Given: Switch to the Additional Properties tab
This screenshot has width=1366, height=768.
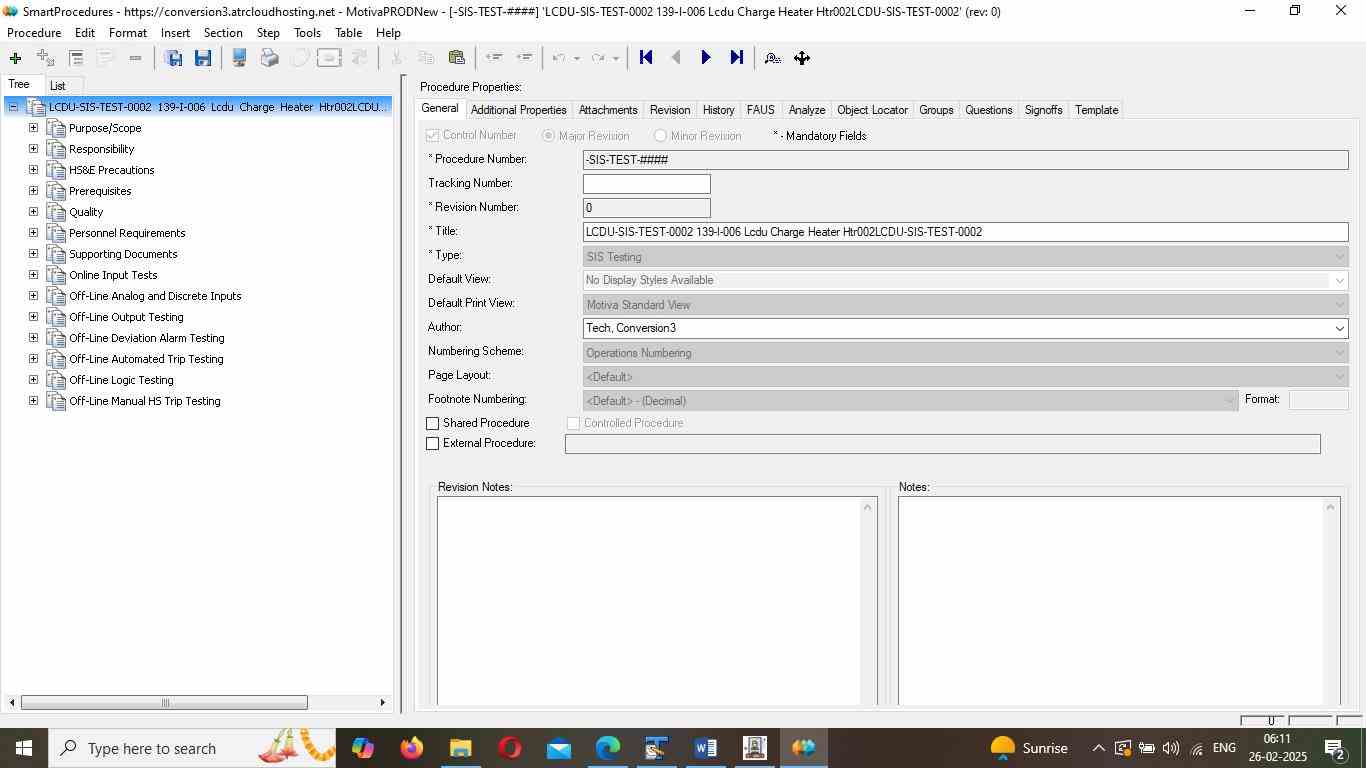Looking at the screenshot, I should point(518,110).
